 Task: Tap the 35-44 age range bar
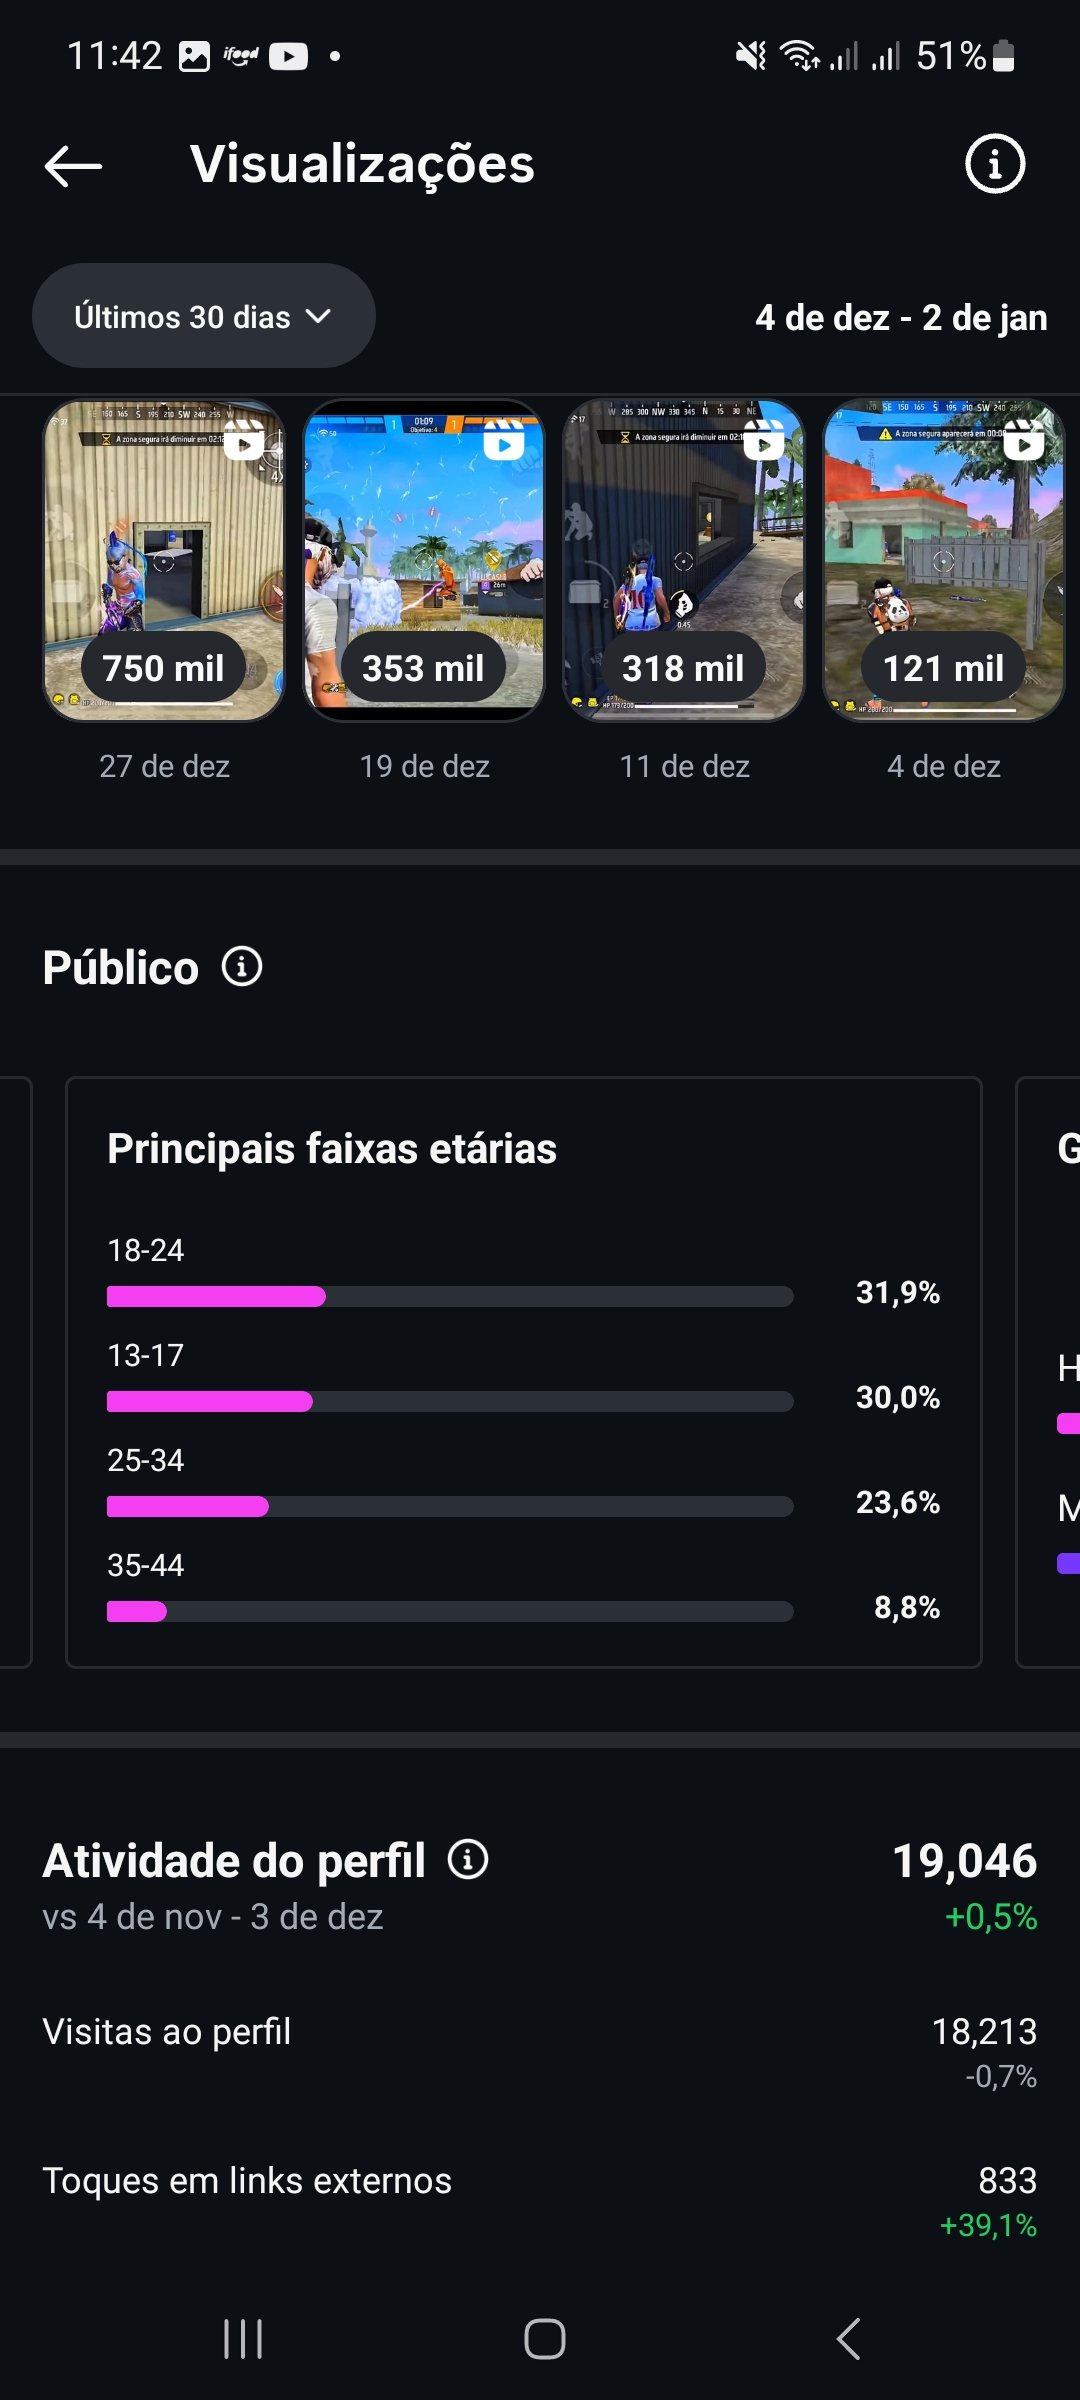pyautogui.click(x=450, y=1612)
